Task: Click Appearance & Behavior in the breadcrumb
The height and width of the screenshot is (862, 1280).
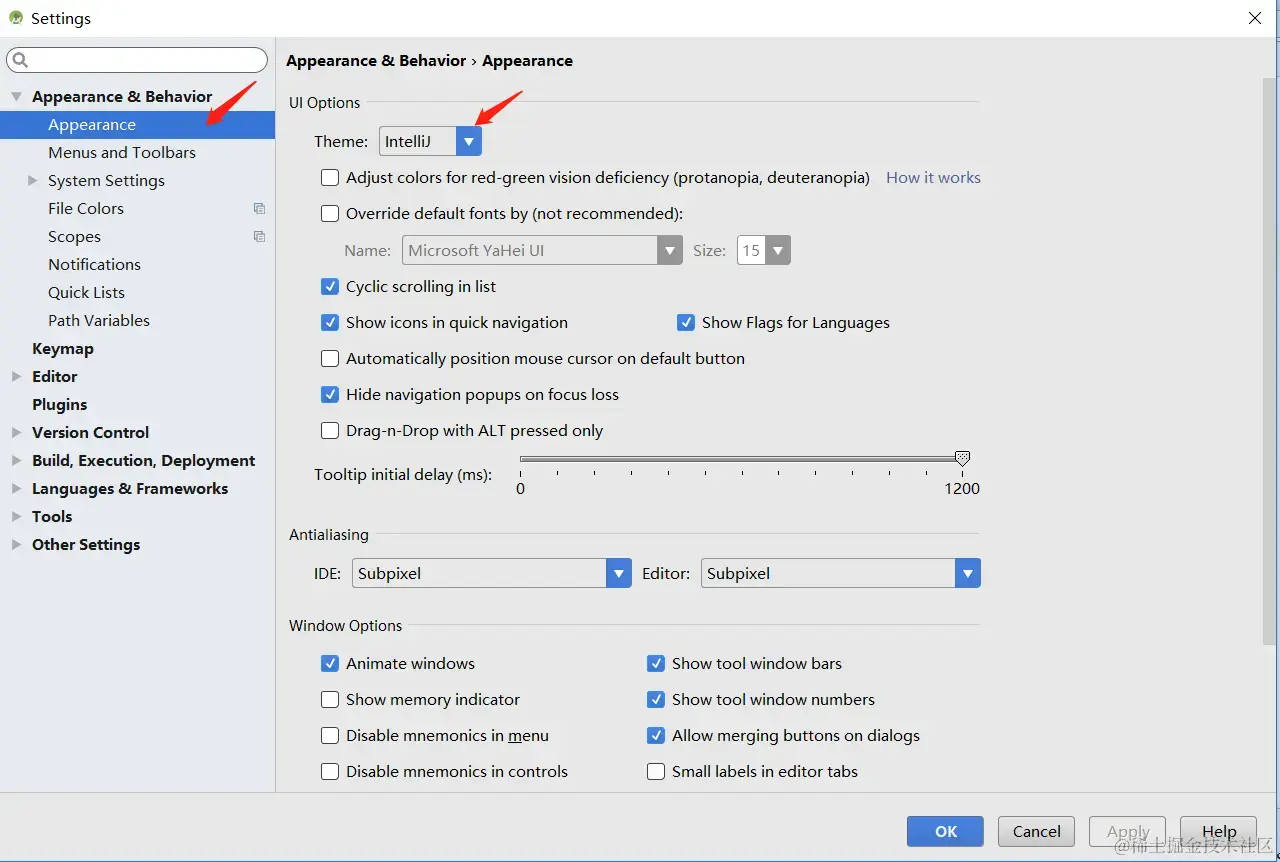Action: click(x=376, y=60)
